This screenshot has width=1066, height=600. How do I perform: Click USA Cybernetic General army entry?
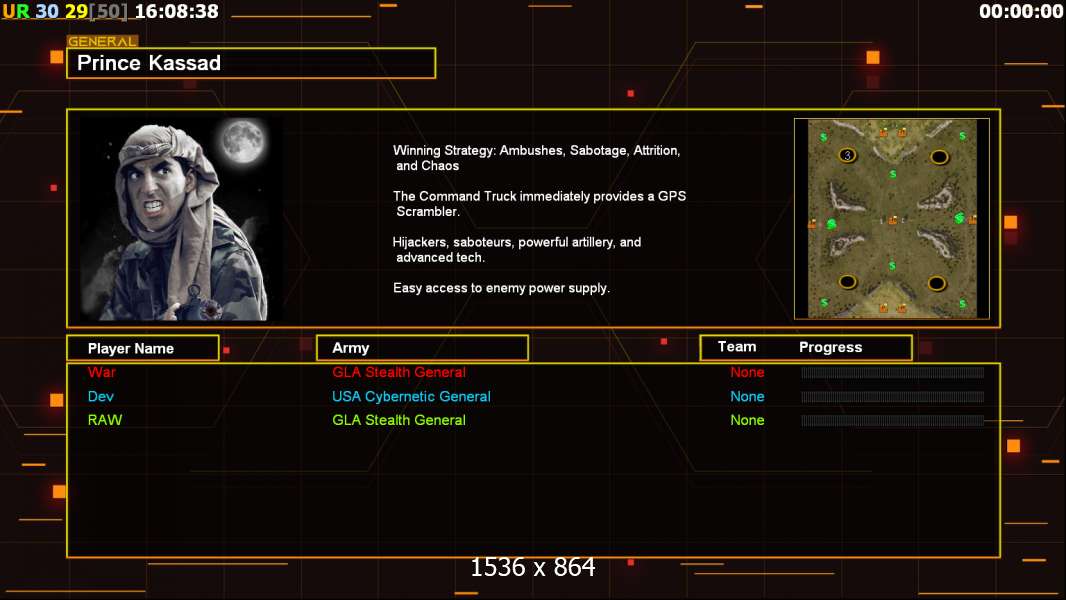click(x=411, y=396)
